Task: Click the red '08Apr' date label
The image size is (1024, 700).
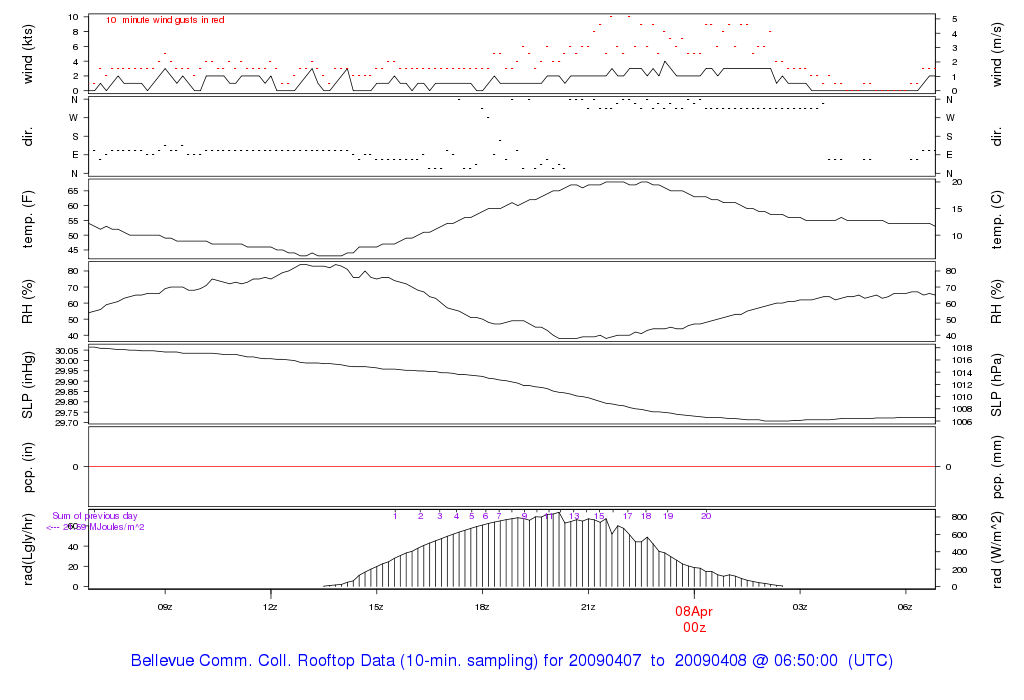Action: (694, 612)
